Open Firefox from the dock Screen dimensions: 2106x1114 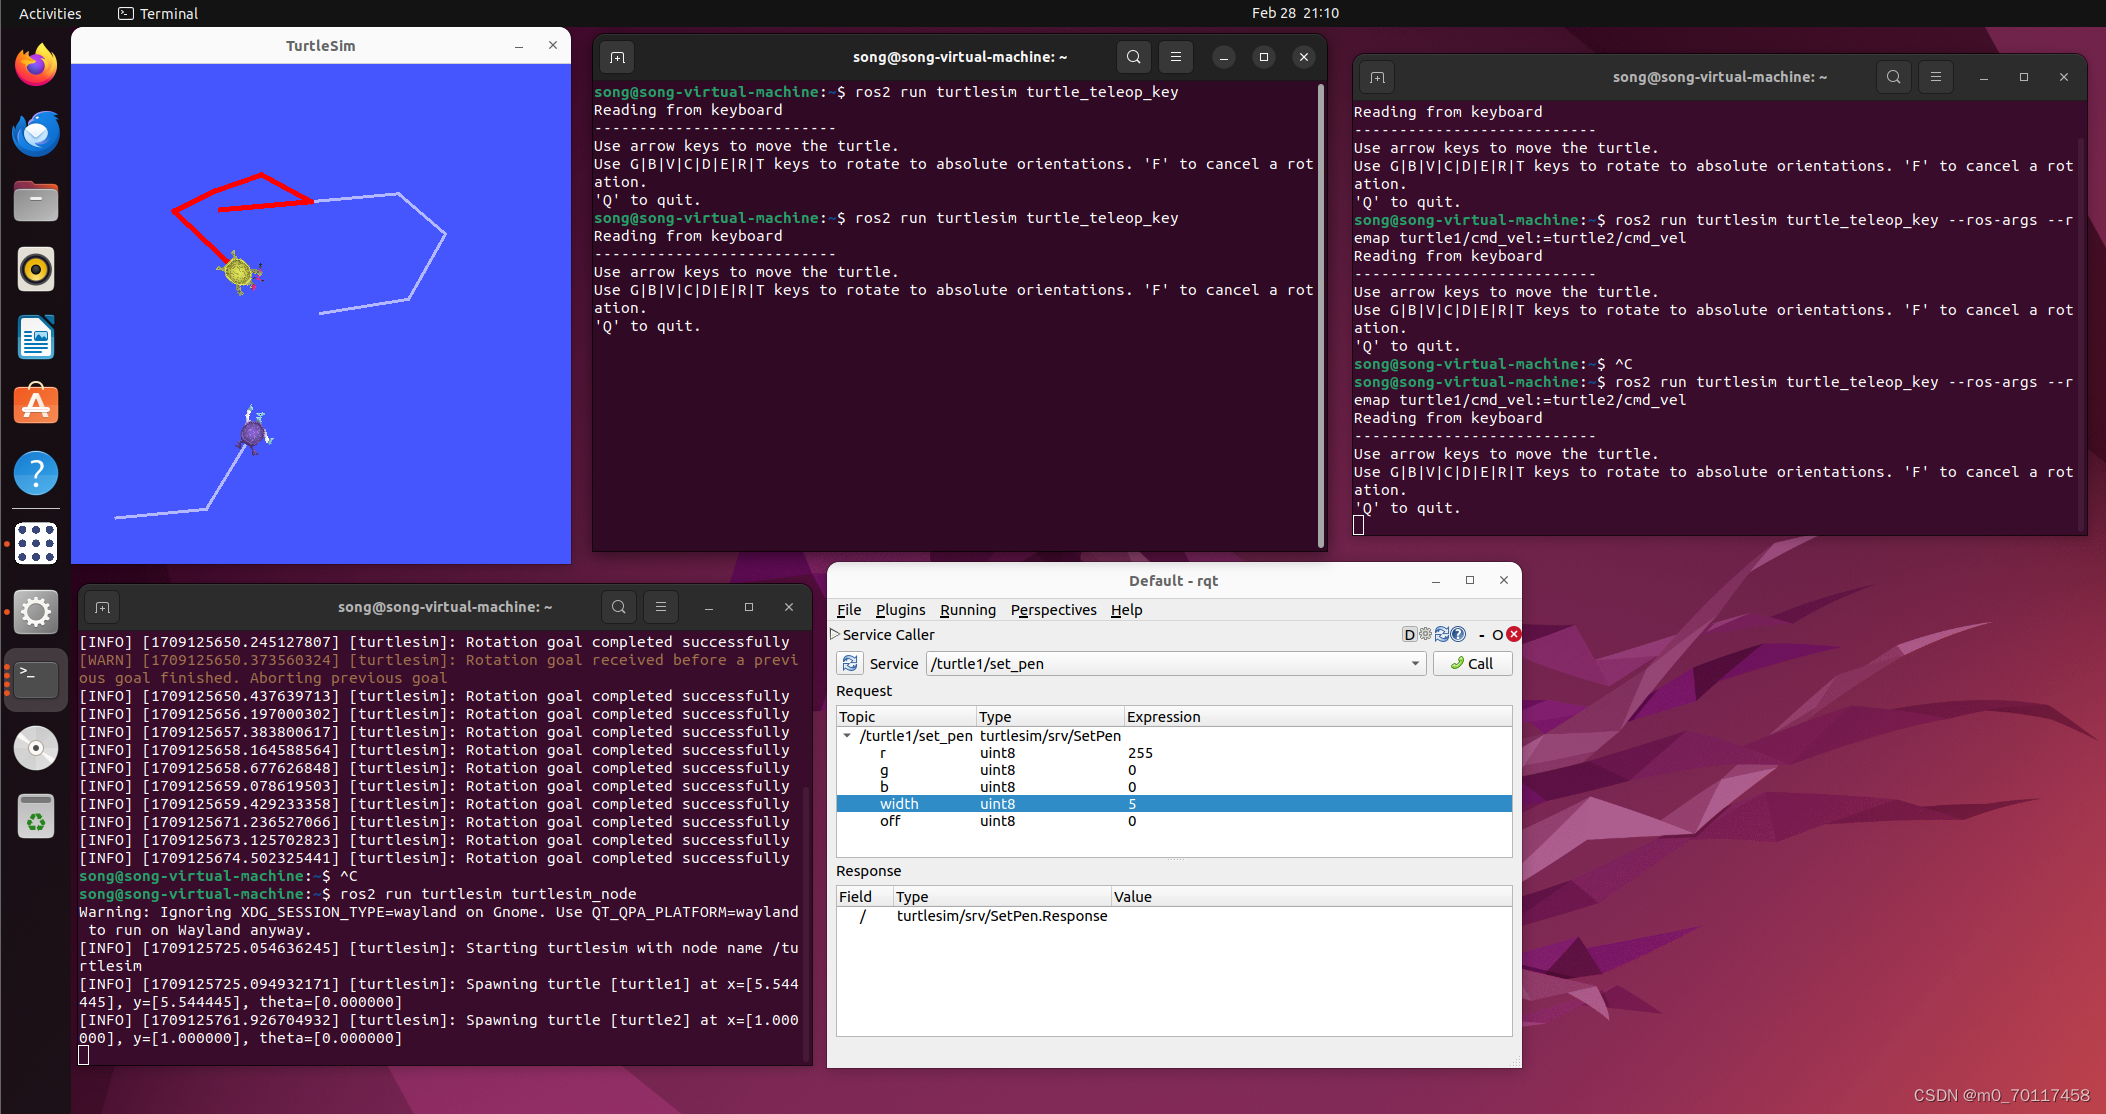click(x=36, y=64)
